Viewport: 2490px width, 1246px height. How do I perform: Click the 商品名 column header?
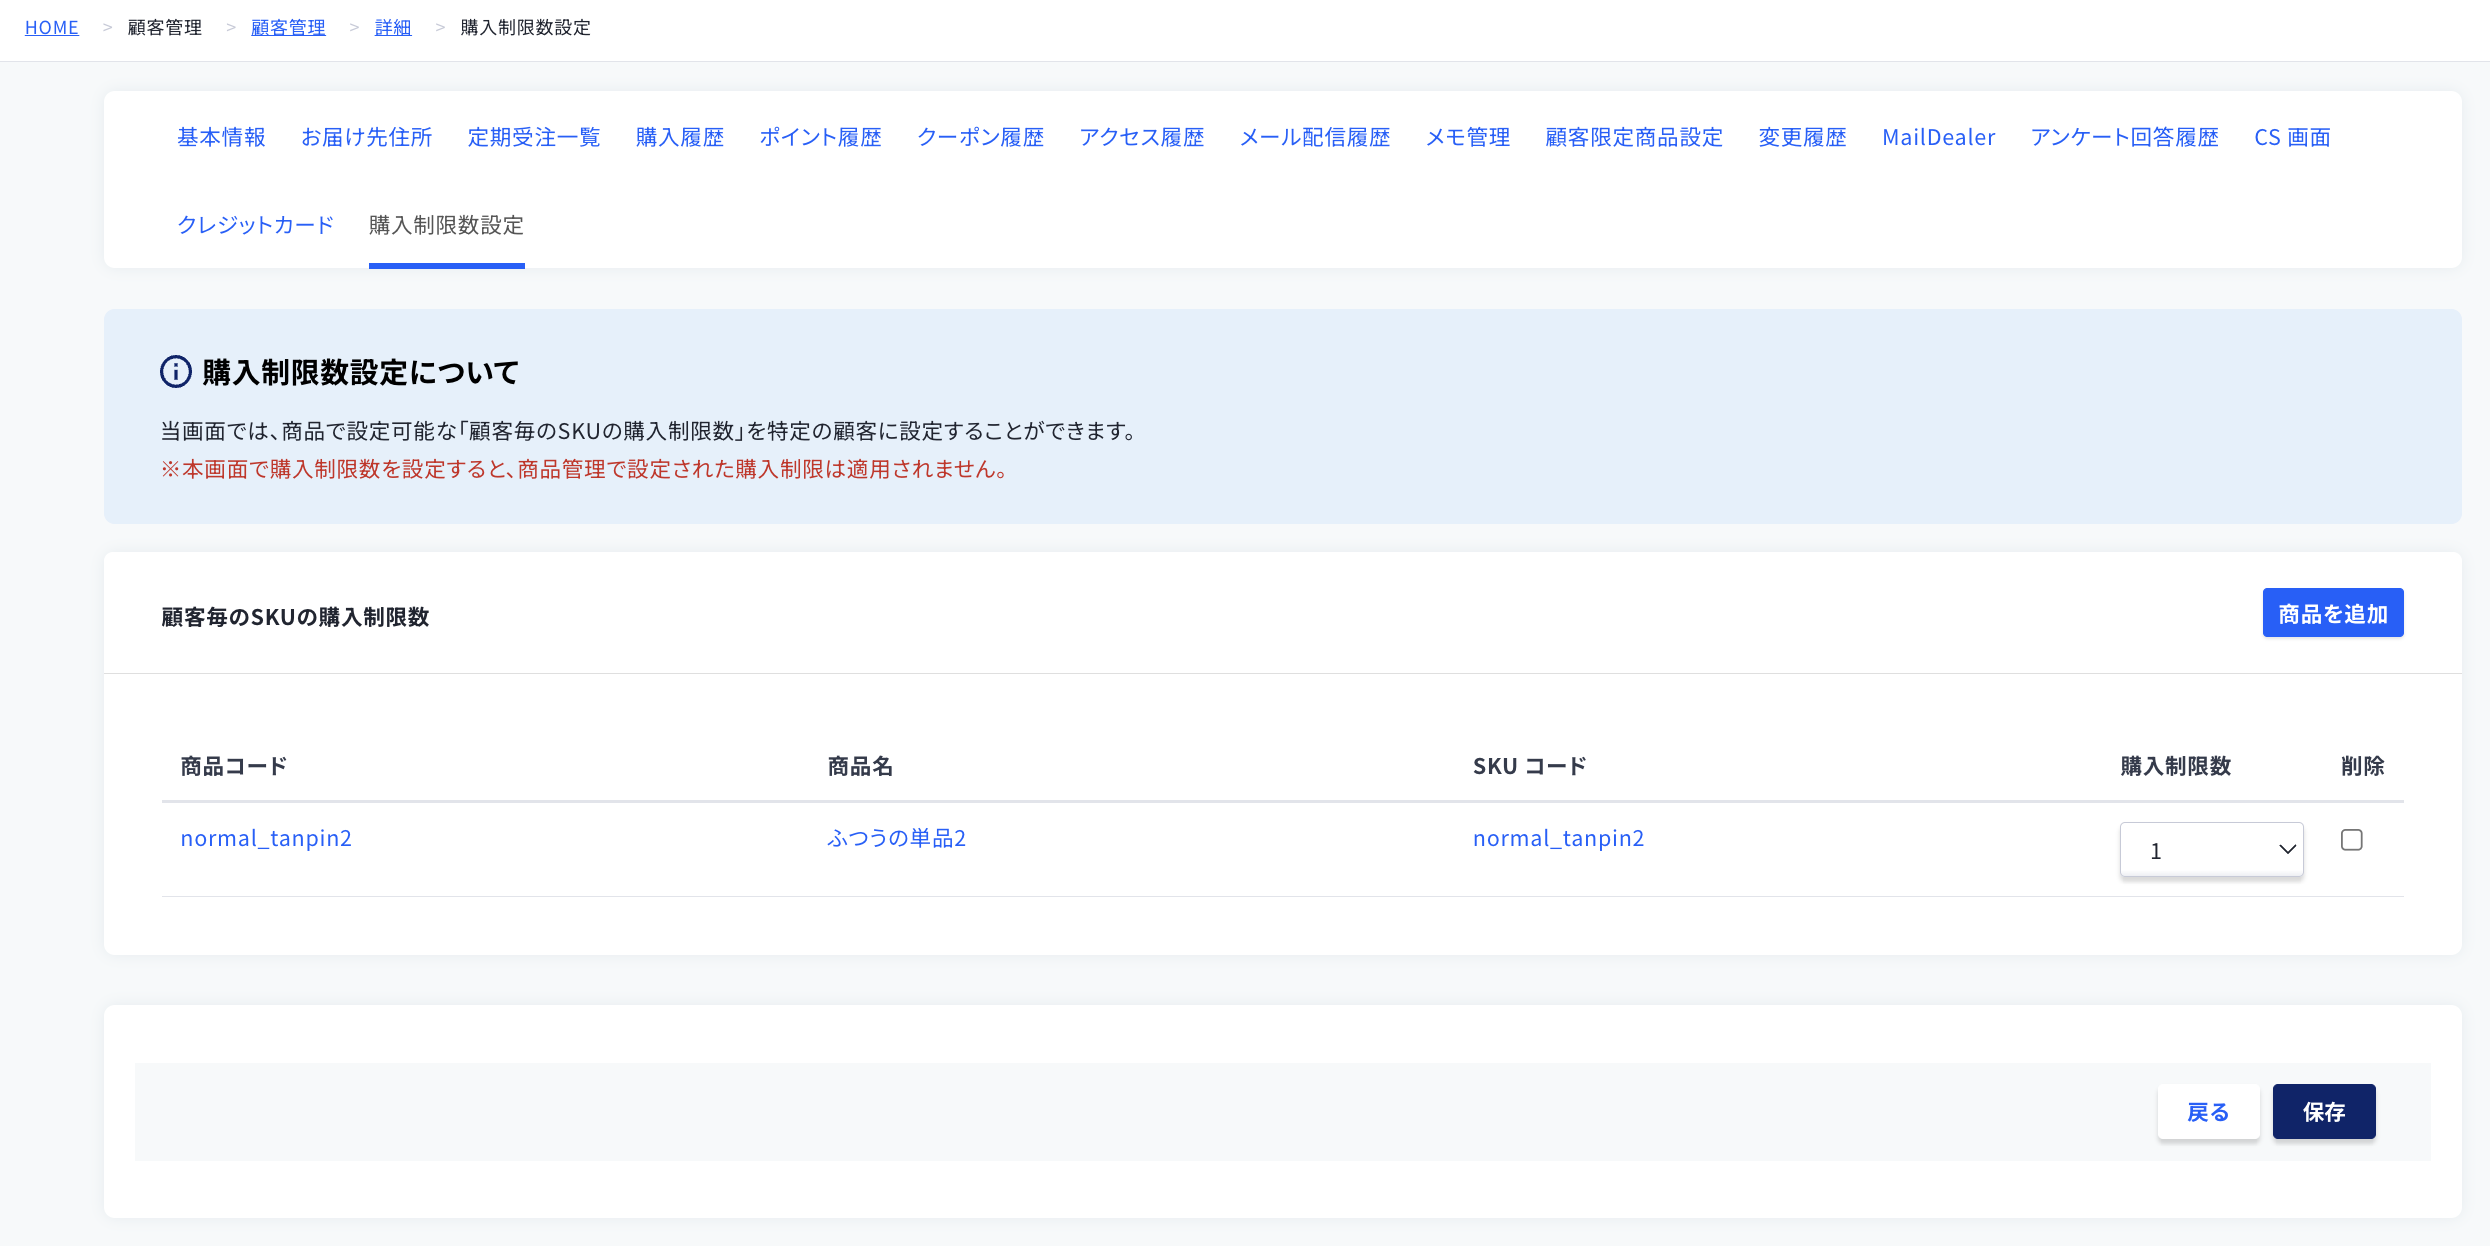(x=860, y=766)
